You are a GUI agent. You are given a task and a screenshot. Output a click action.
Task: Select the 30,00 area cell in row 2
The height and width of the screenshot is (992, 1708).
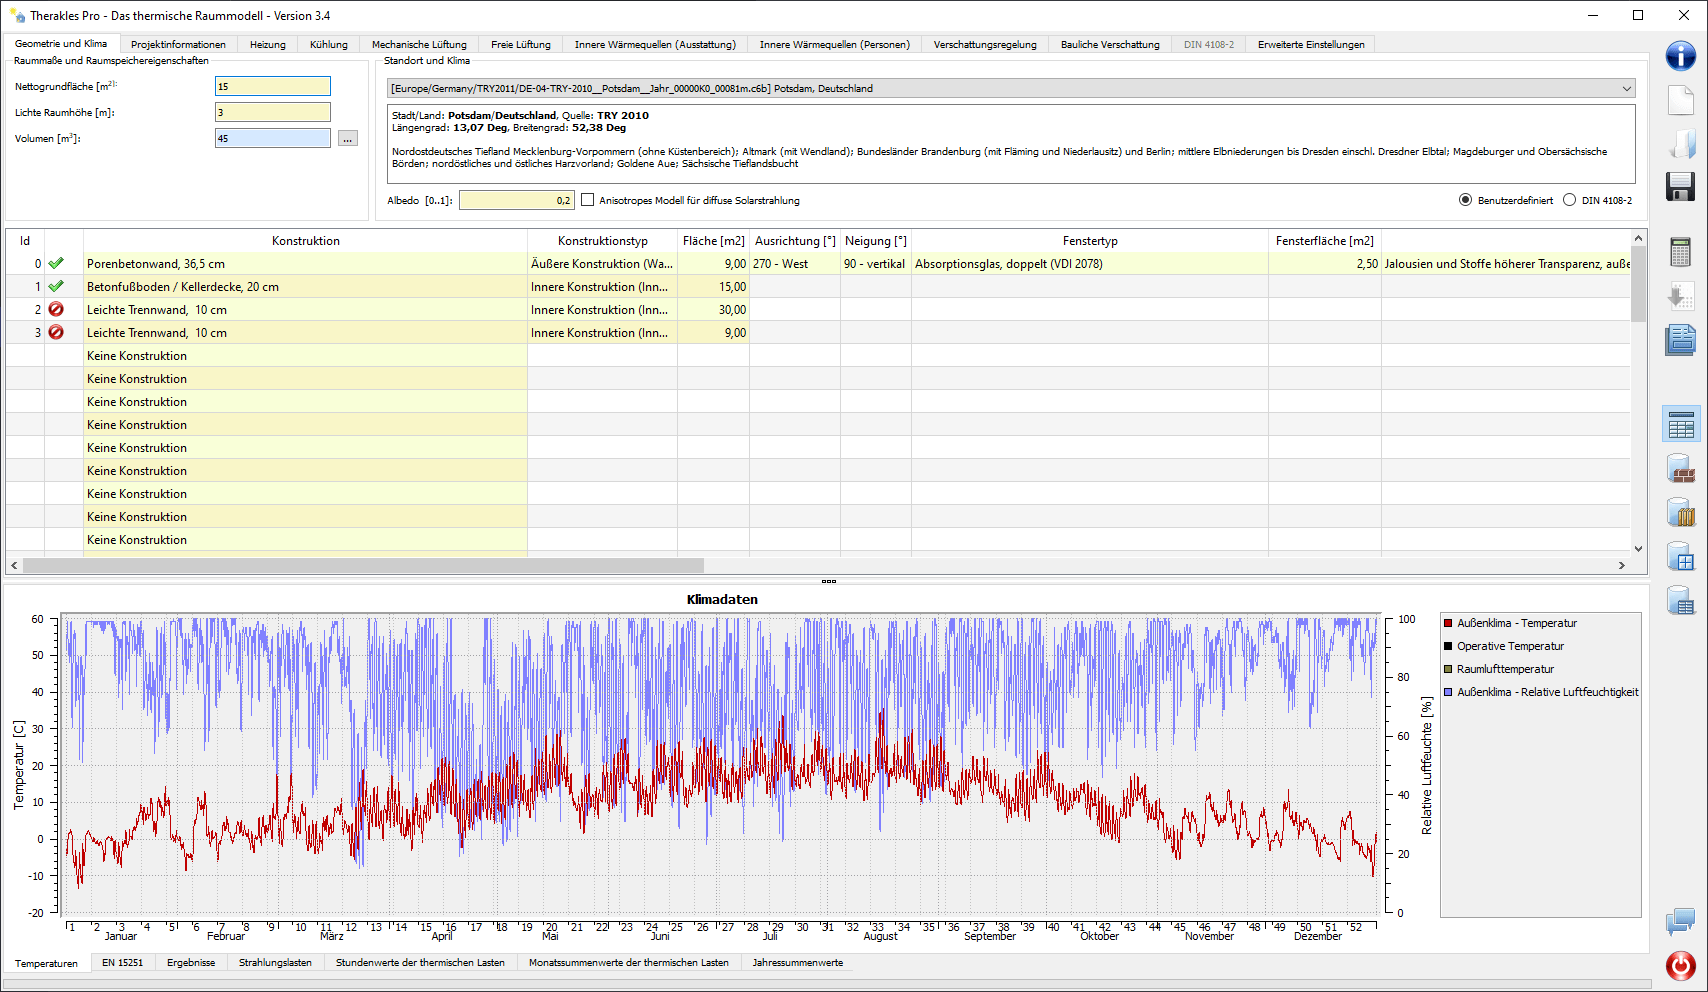(x=713, y=310)
